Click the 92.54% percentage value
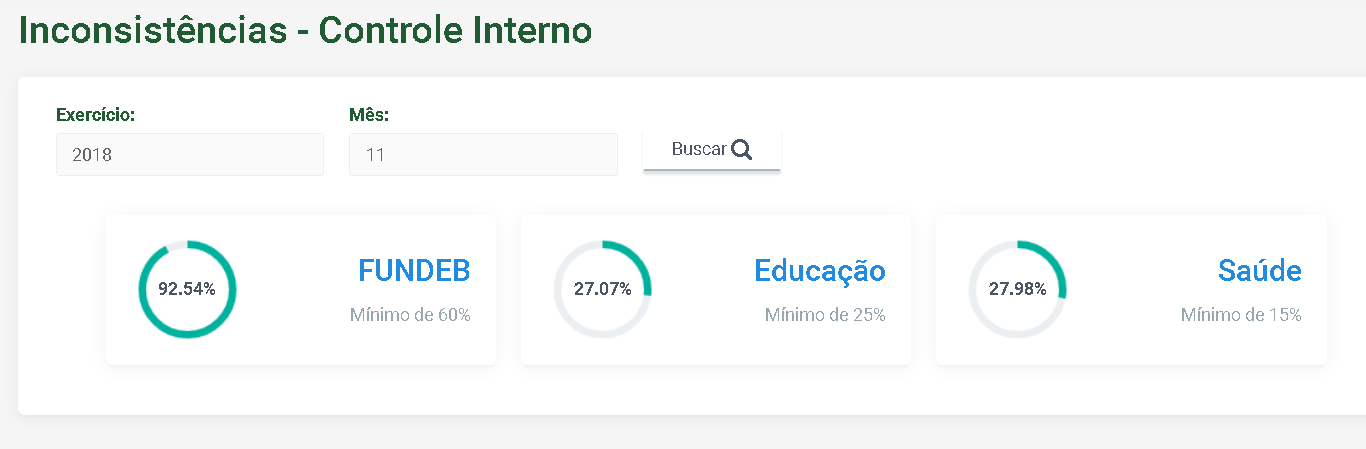 pyautogui.click(x=187, y=289)
